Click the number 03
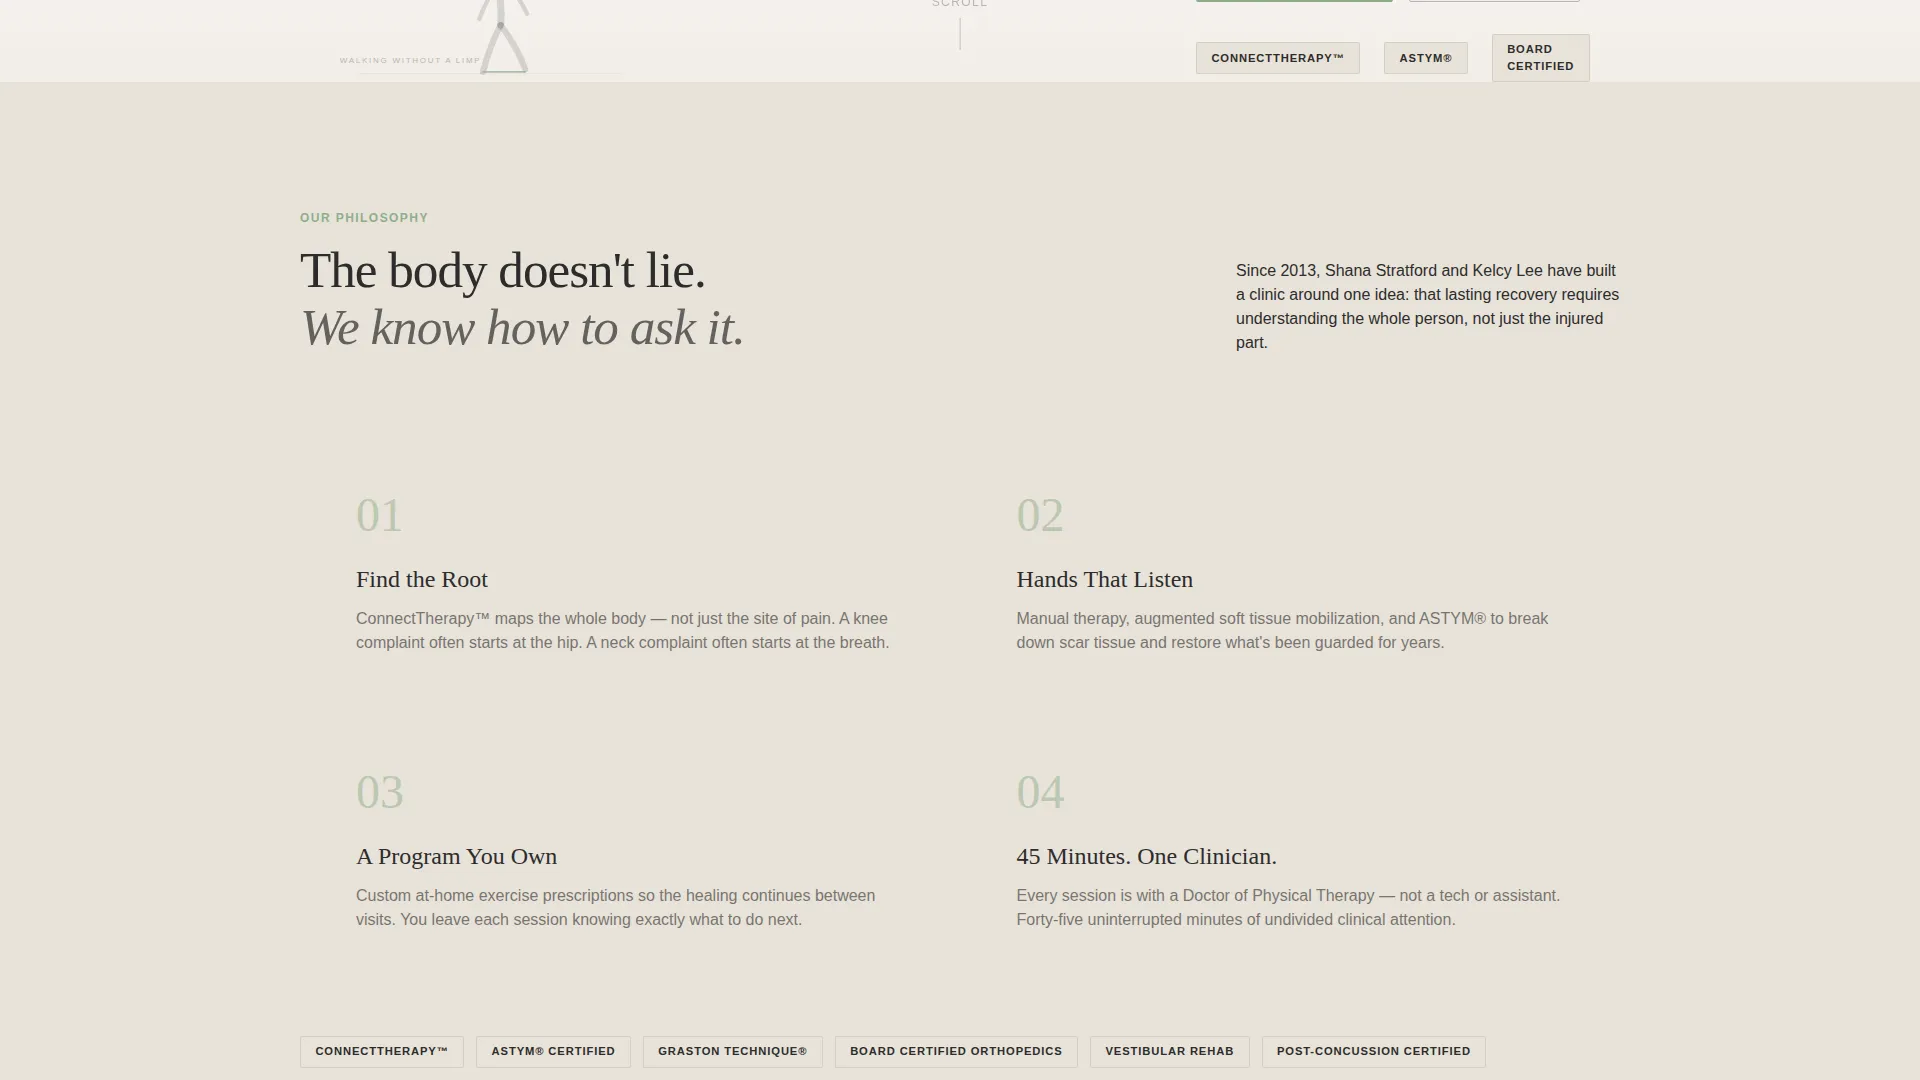The image size is (1920, 1080). point(380,793)
